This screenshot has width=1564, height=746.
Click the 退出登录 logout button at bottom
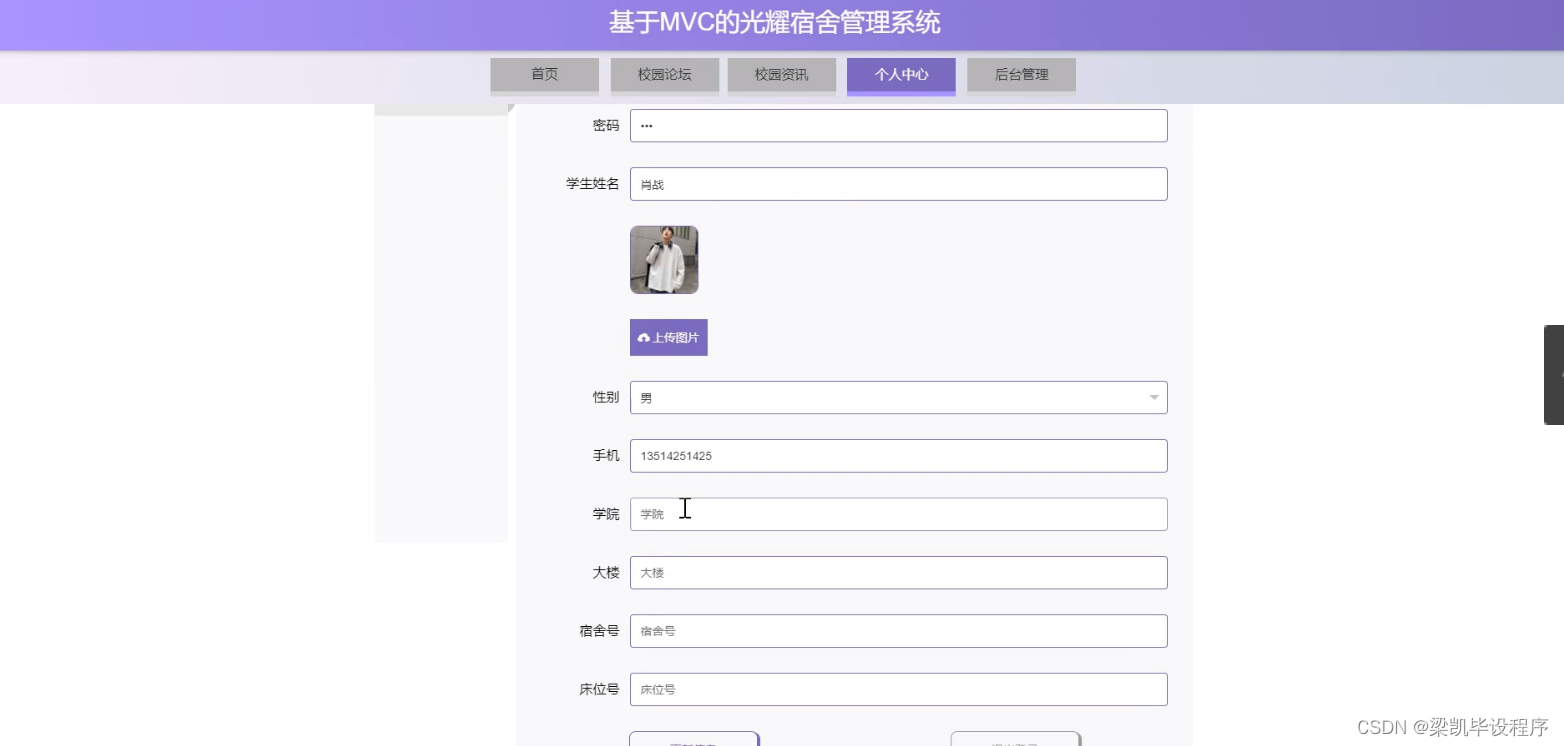tap(1014, 742)
